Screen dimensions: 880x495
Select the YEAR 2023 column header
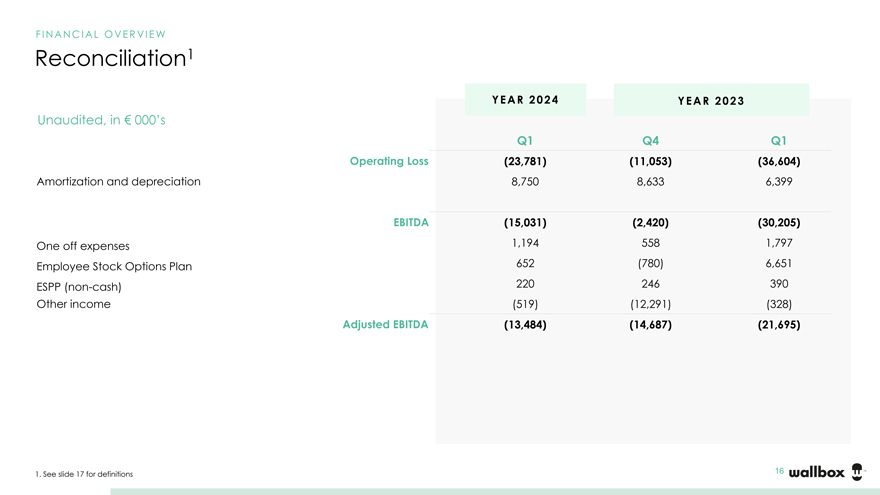point(711,100)
